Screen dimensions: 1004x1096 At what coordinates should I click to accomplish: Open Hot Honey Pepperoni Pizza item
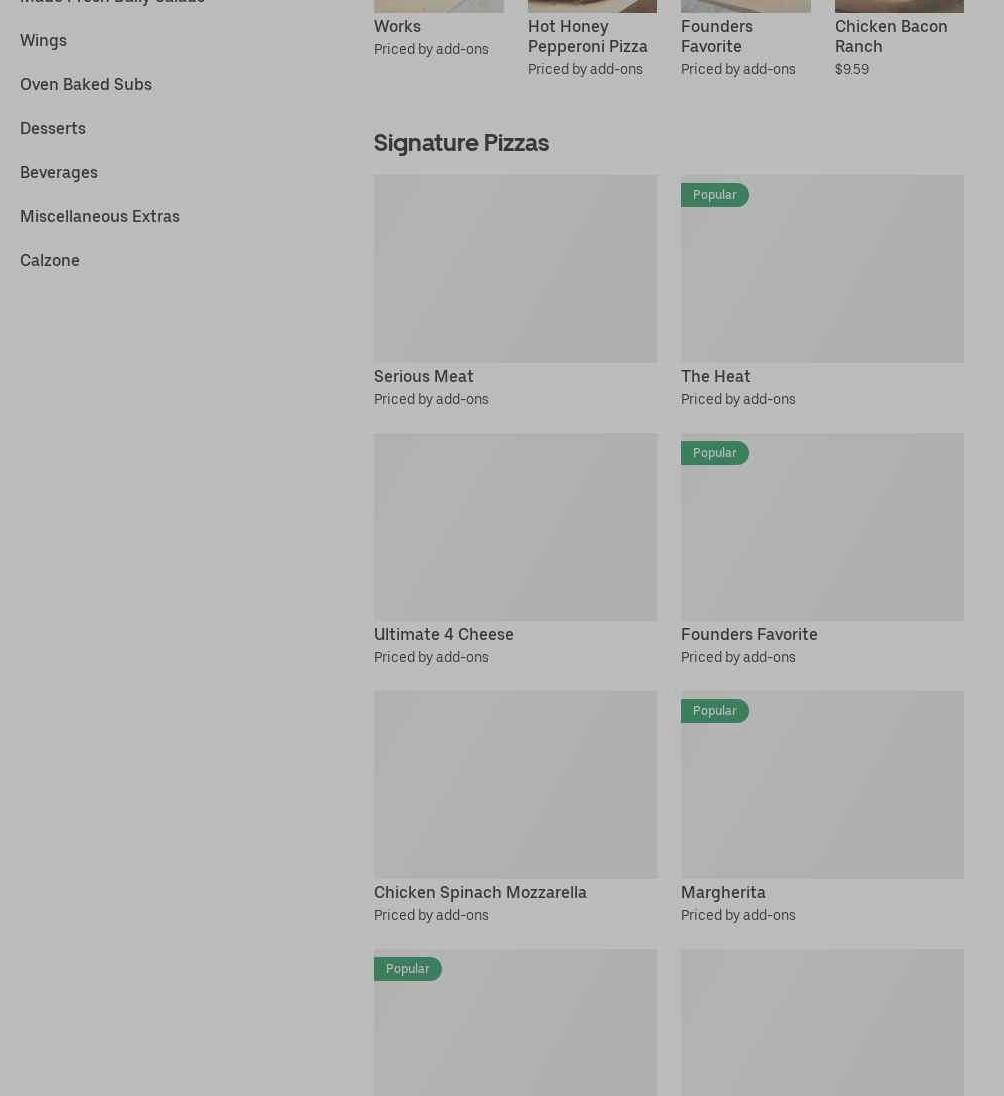point(588,36)
